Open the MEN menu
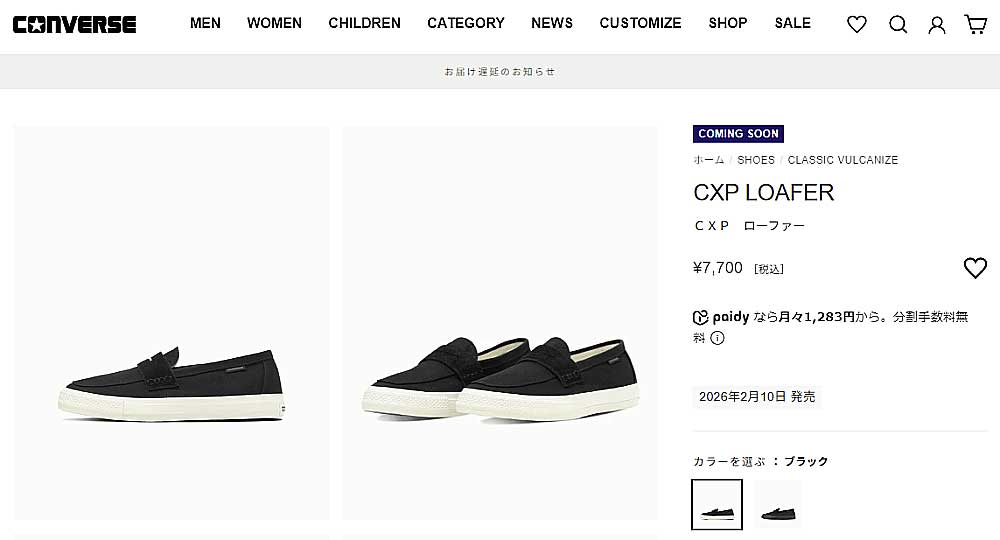The image size is (1000, 540). coord(205,23)
